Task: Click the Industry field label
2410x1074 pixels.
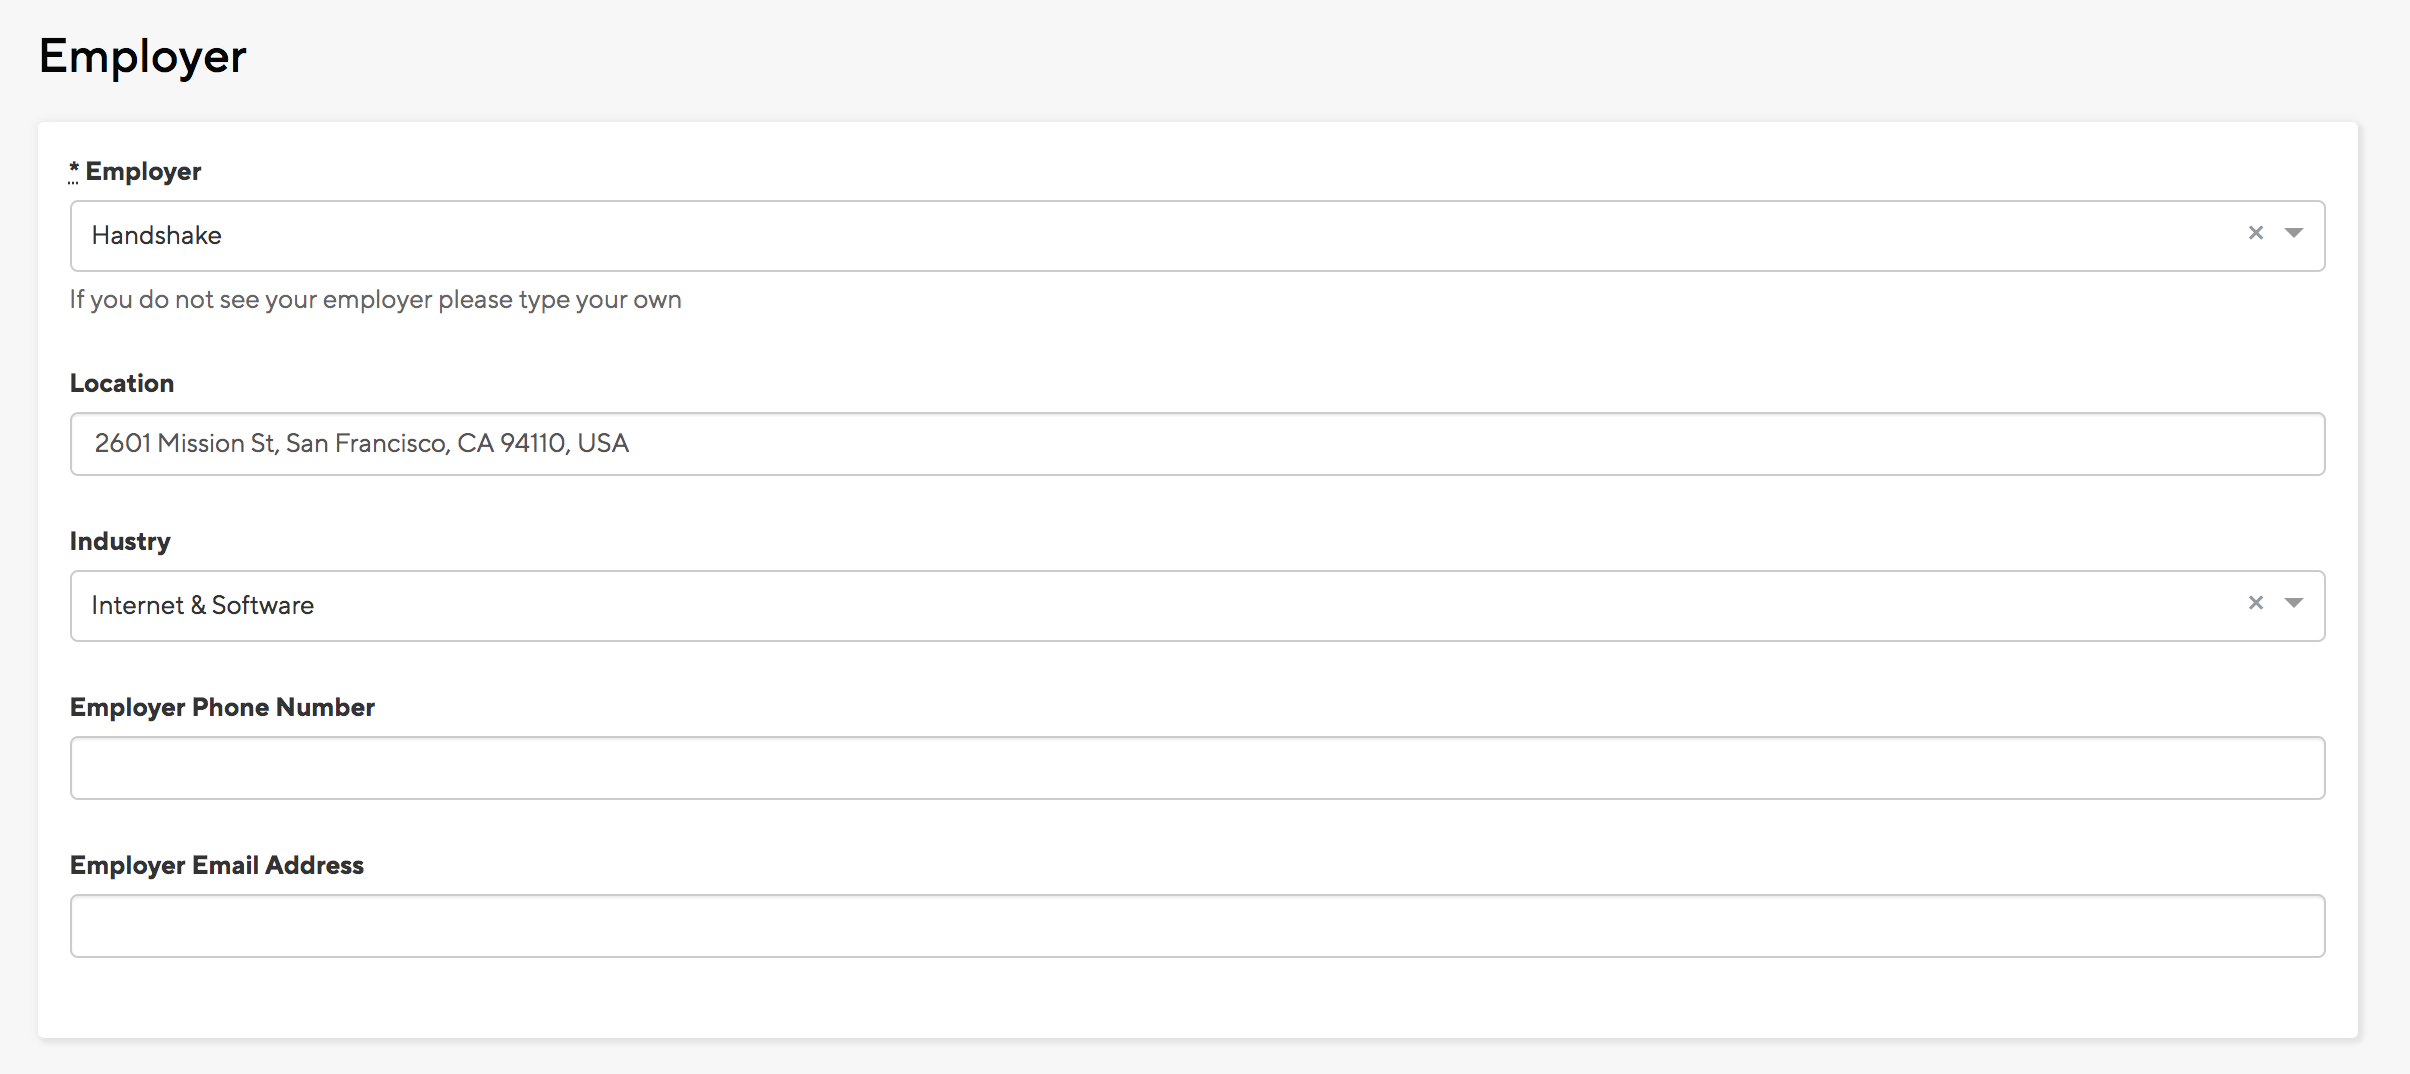Action: pyautogui.click(x=120, y=542)
